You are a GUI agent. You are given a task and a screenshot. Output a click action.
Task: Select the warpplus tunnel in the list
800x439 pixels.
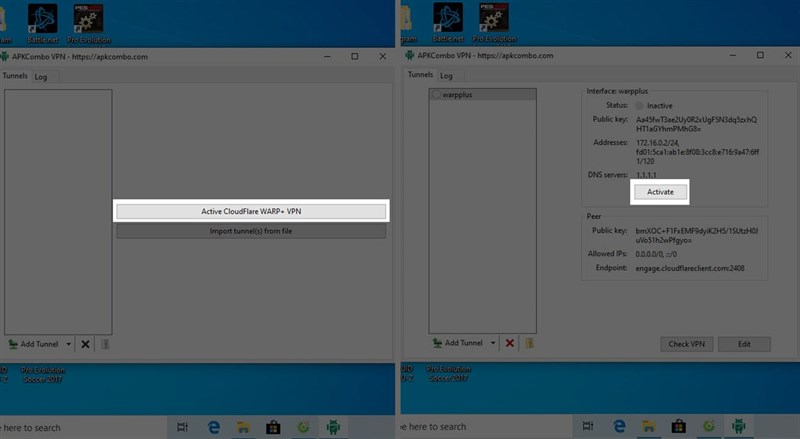tap(483, 94)
